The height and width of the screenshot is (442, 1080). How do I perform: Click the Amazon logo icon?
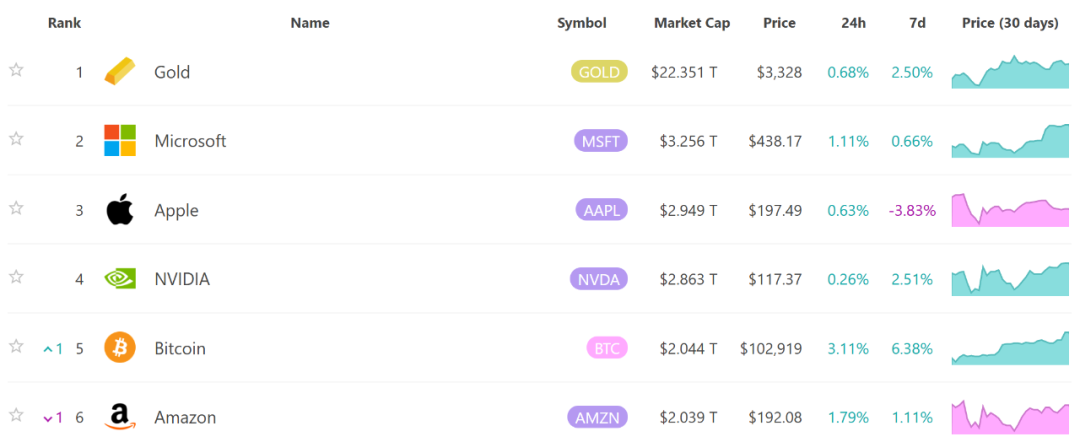(120, 417)
